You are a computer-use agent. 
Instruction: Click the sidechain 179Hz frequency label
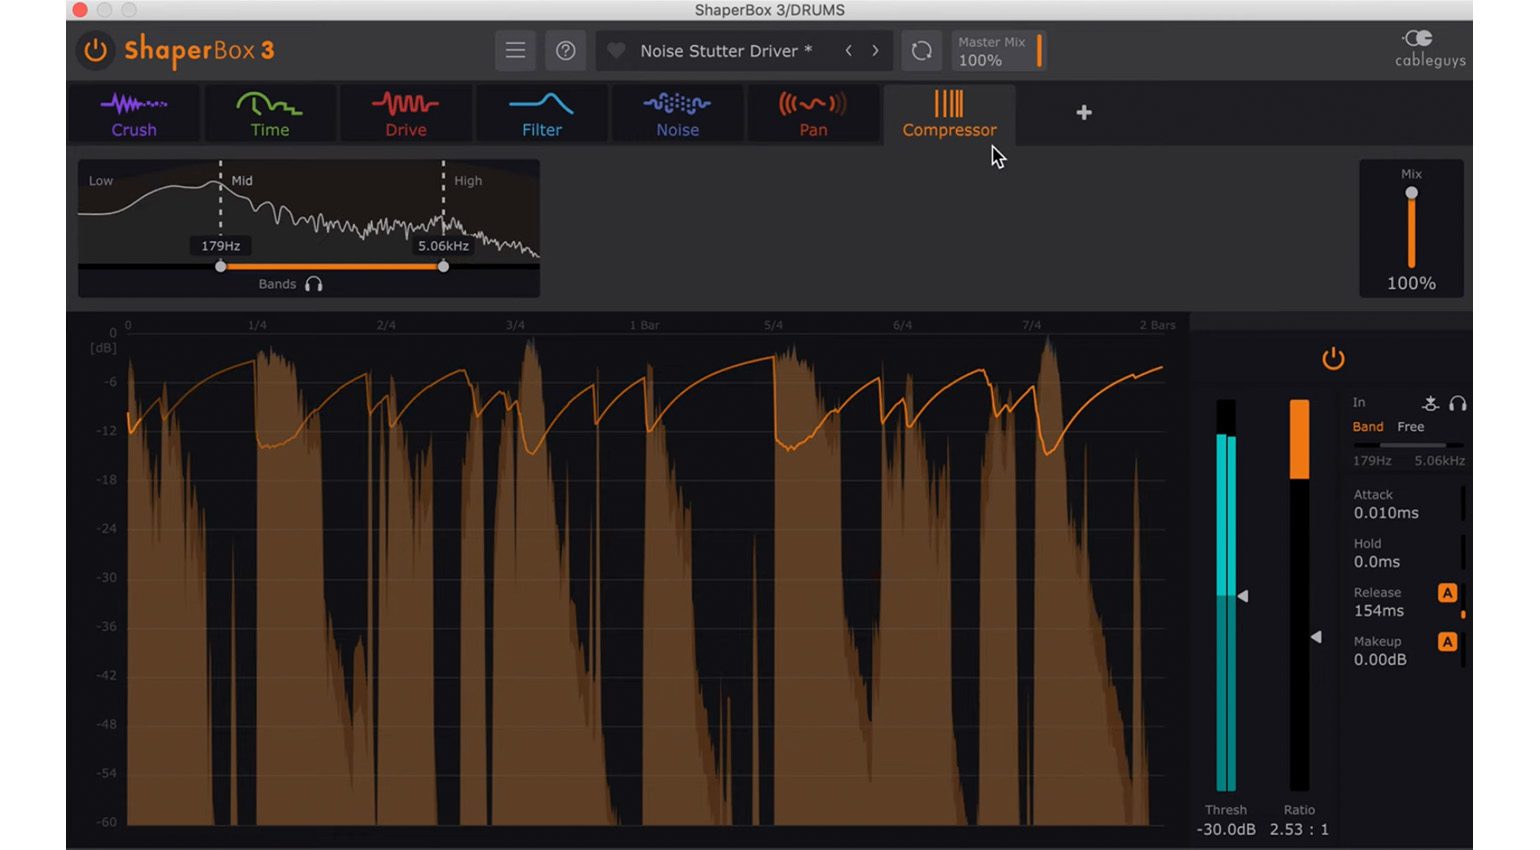point(1372,461)
